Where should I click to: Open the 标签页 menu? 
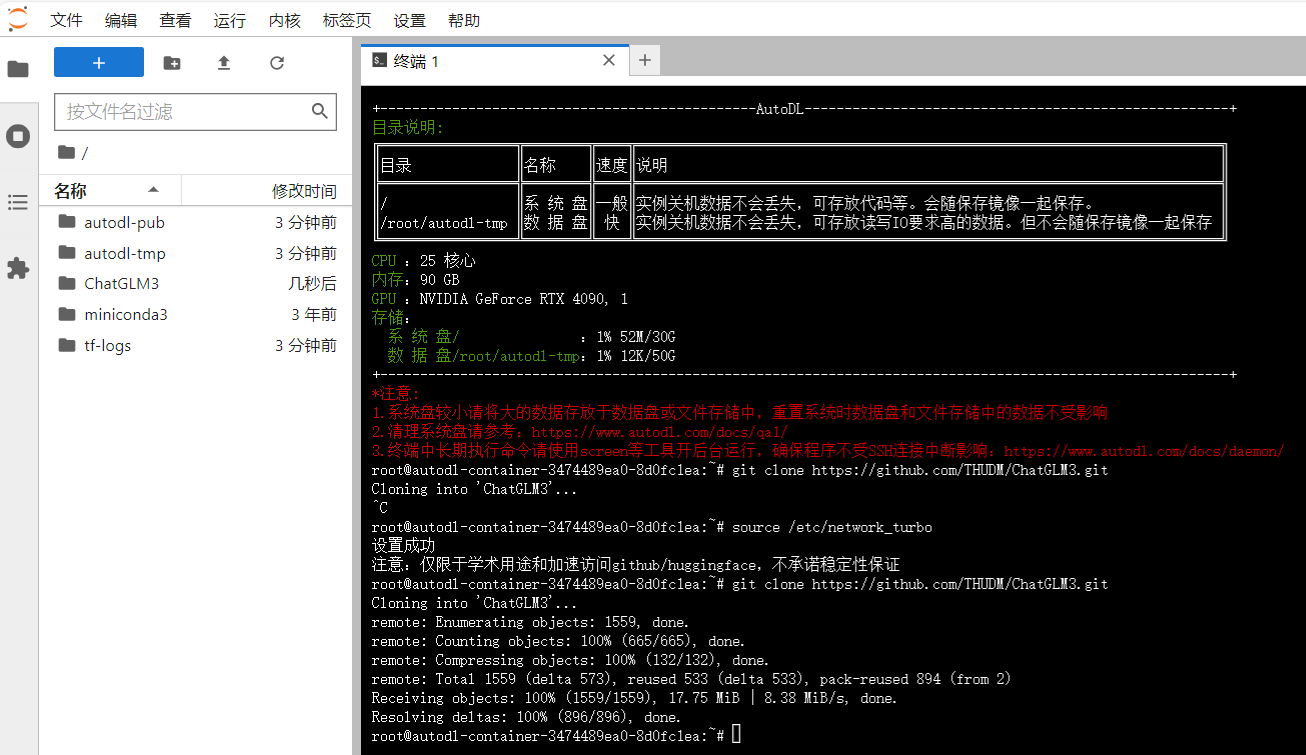point(347,20)
